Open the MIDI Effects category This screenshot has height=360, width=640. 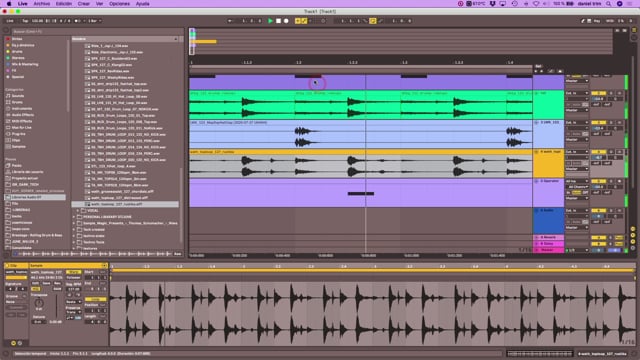pyautogui.click(x=22, y=121)
